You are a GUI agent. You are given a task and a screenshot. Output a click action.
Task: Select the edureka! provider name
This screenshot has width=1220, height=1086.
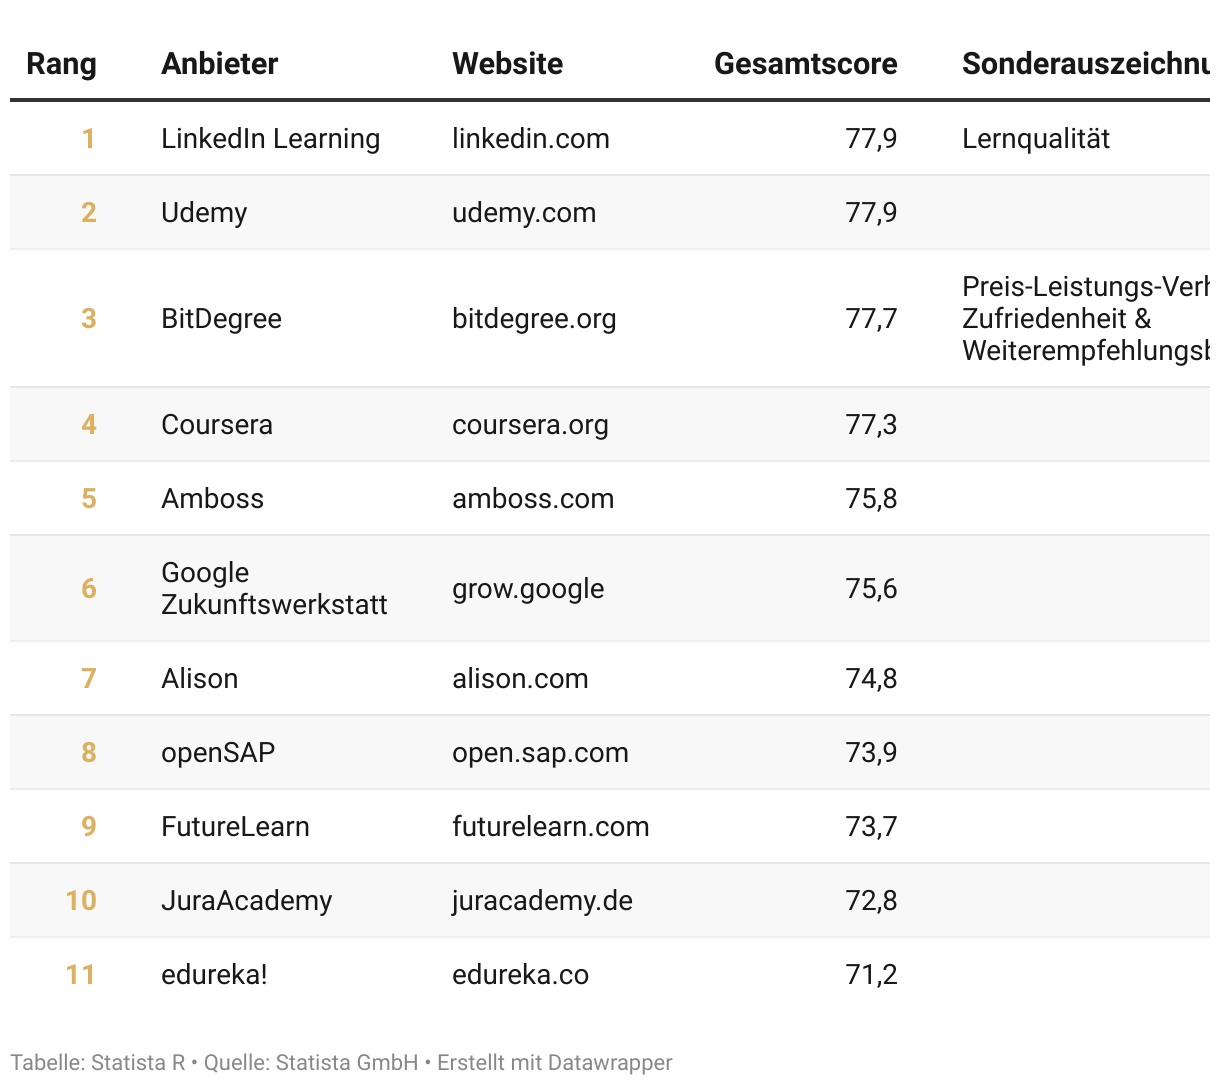tap(214, 975)
